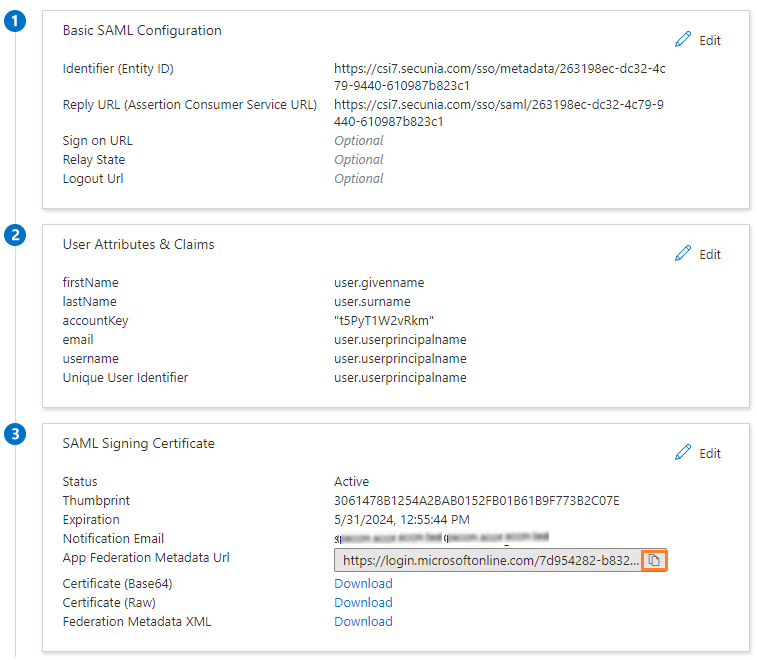Screen dimensions: 757x660
Task: Click the SAML Signing Certificate heading
Action: (138, 443)
